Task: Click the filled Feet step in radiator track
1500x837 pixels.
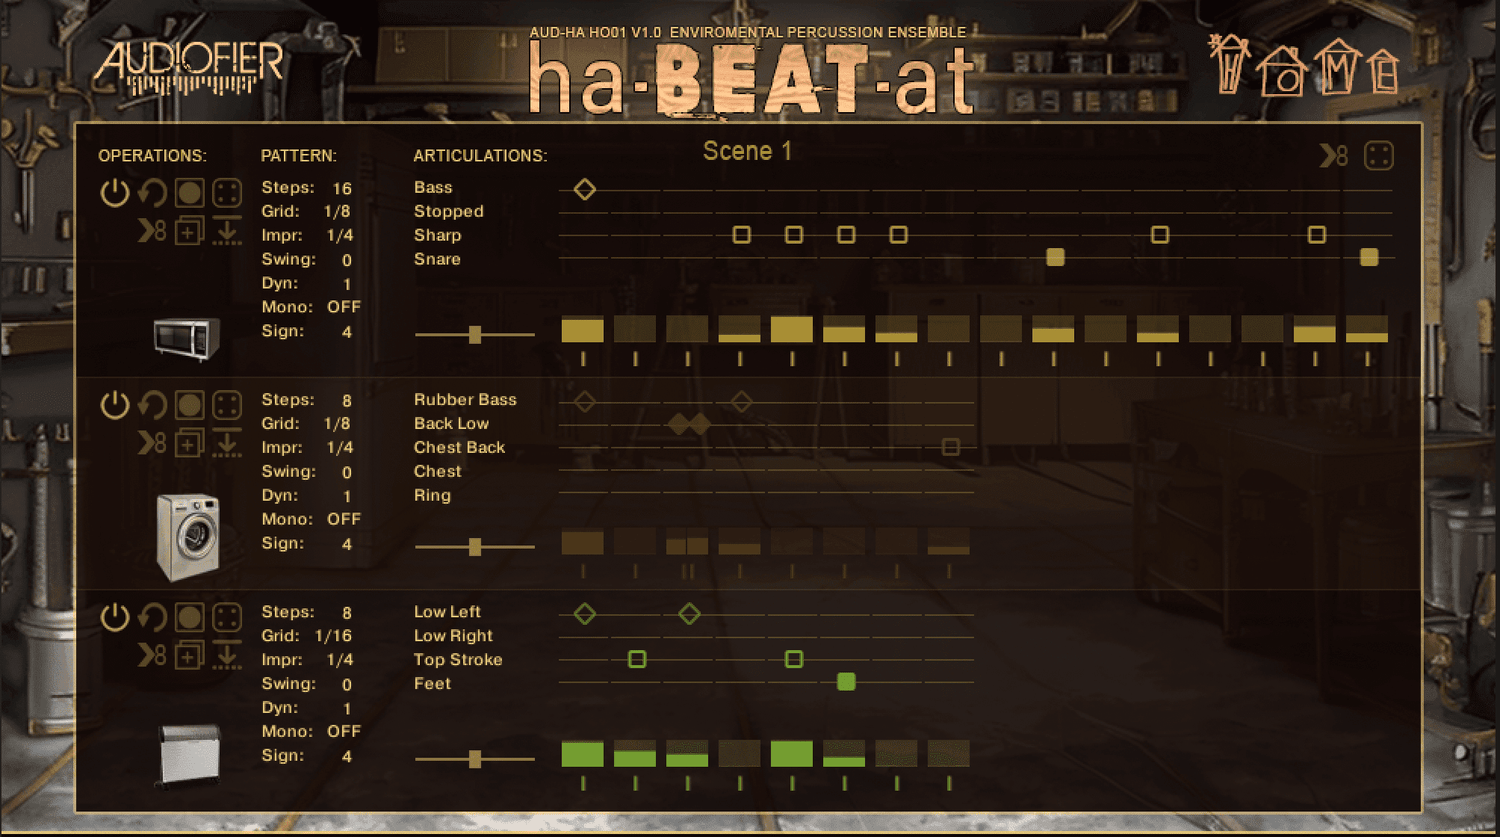Action: (x=846, y=682)
